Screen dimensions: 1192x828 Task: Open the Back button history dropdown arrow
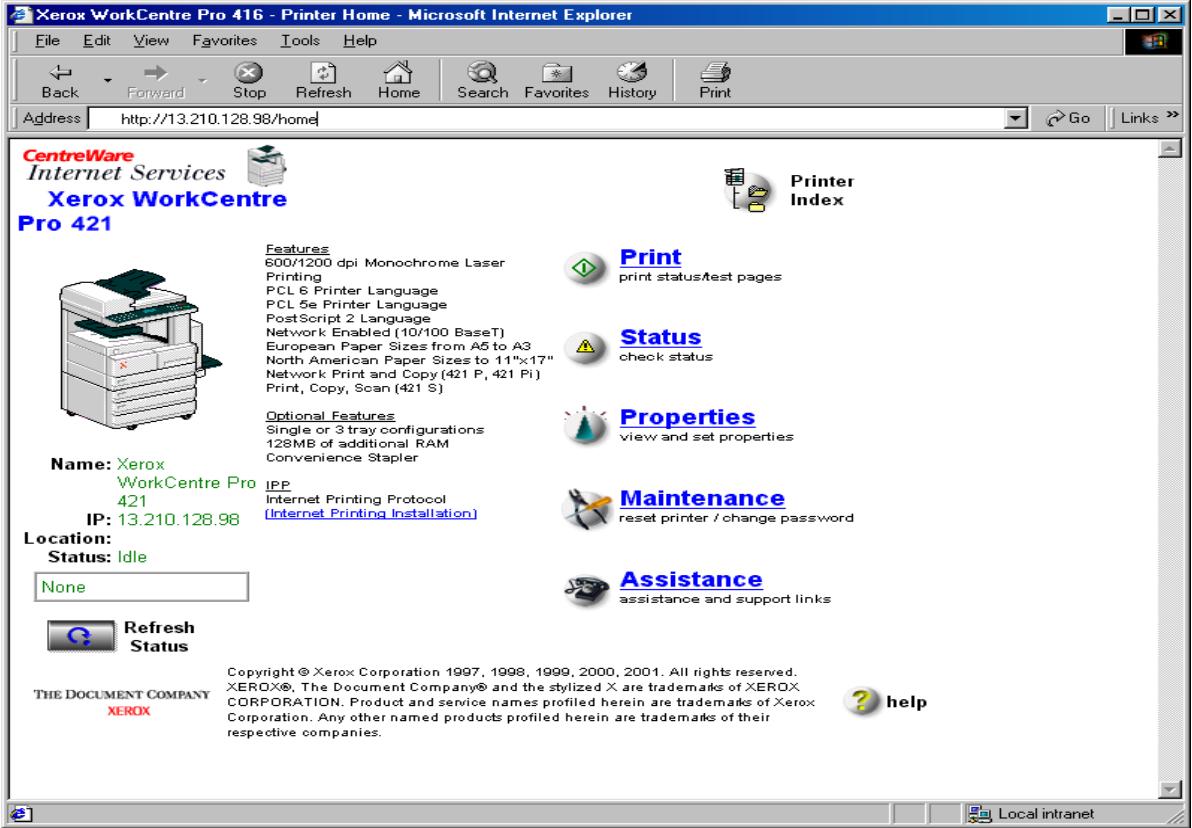tap(107, 81)
